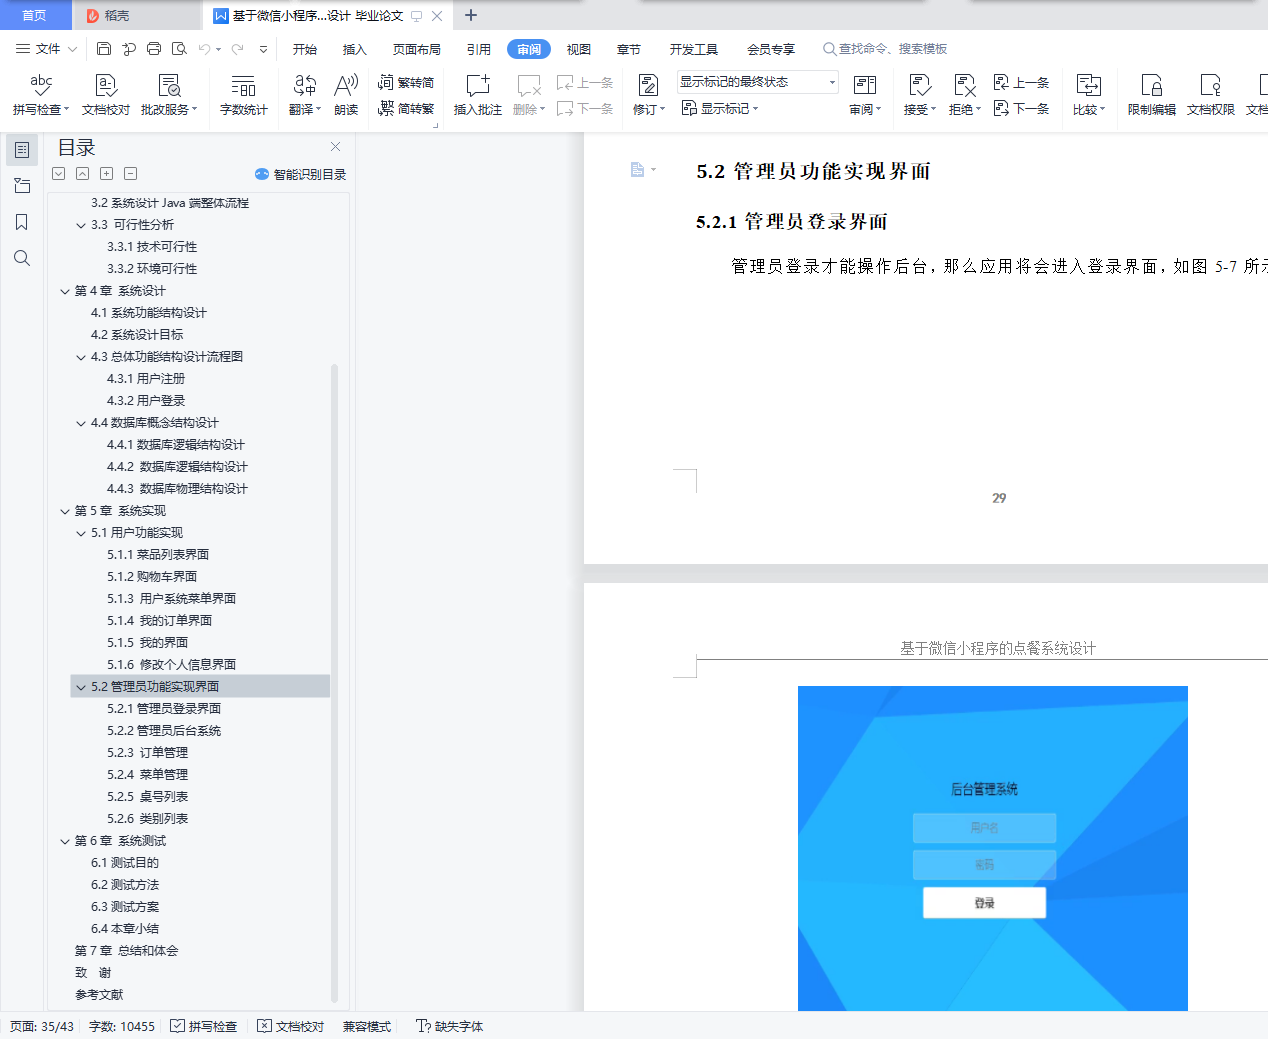The height and width of the screenshot is (1039, 1268).
Task: Collapse the 第 5 章 系统实现 tree node
Action: point(65,511)
